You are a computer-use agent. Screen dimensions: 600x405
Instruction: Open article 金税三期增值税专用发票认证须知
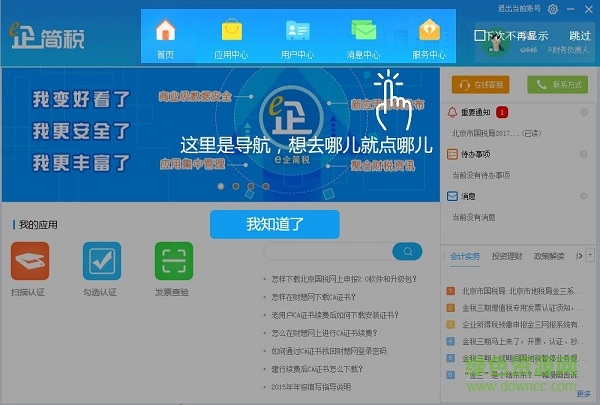pyautogui.click(x=523, y=307)
